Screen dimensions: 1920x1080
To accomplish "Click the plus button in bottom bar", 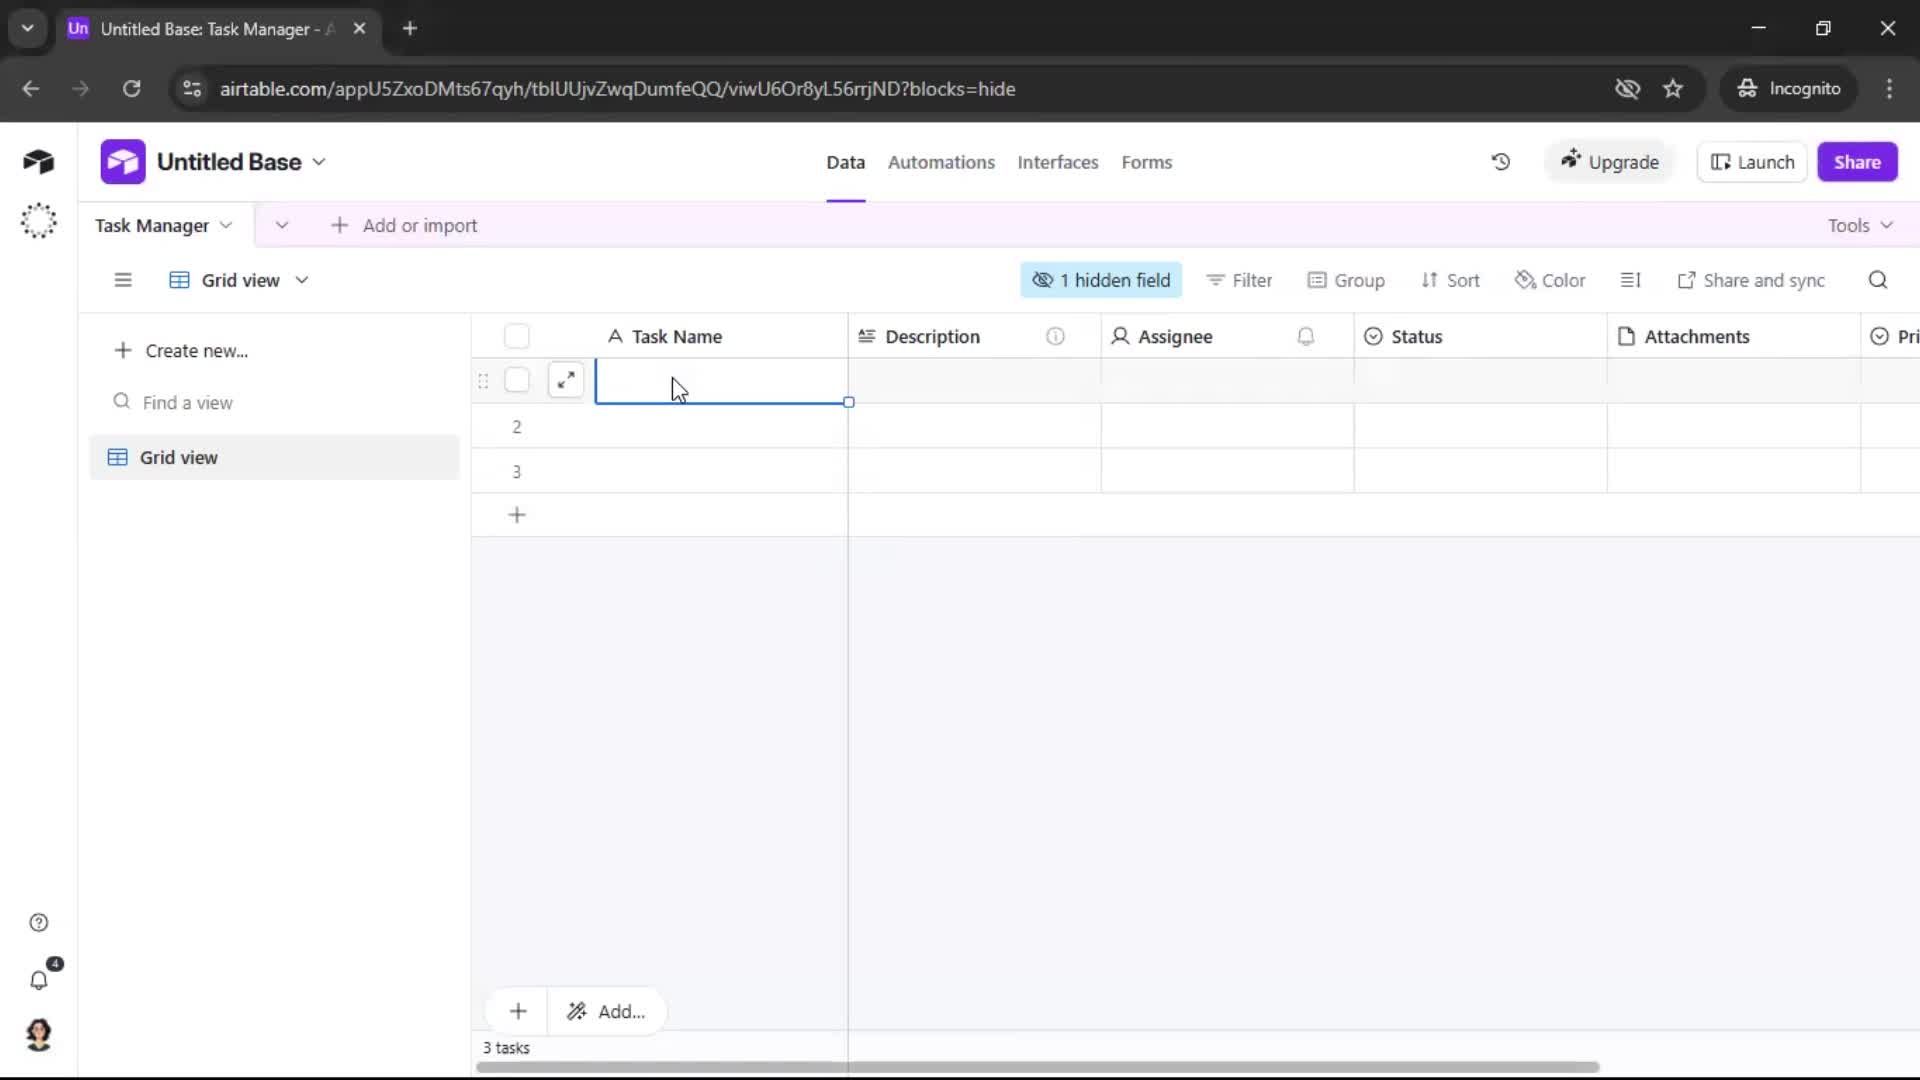I will tap(518, 1011).
